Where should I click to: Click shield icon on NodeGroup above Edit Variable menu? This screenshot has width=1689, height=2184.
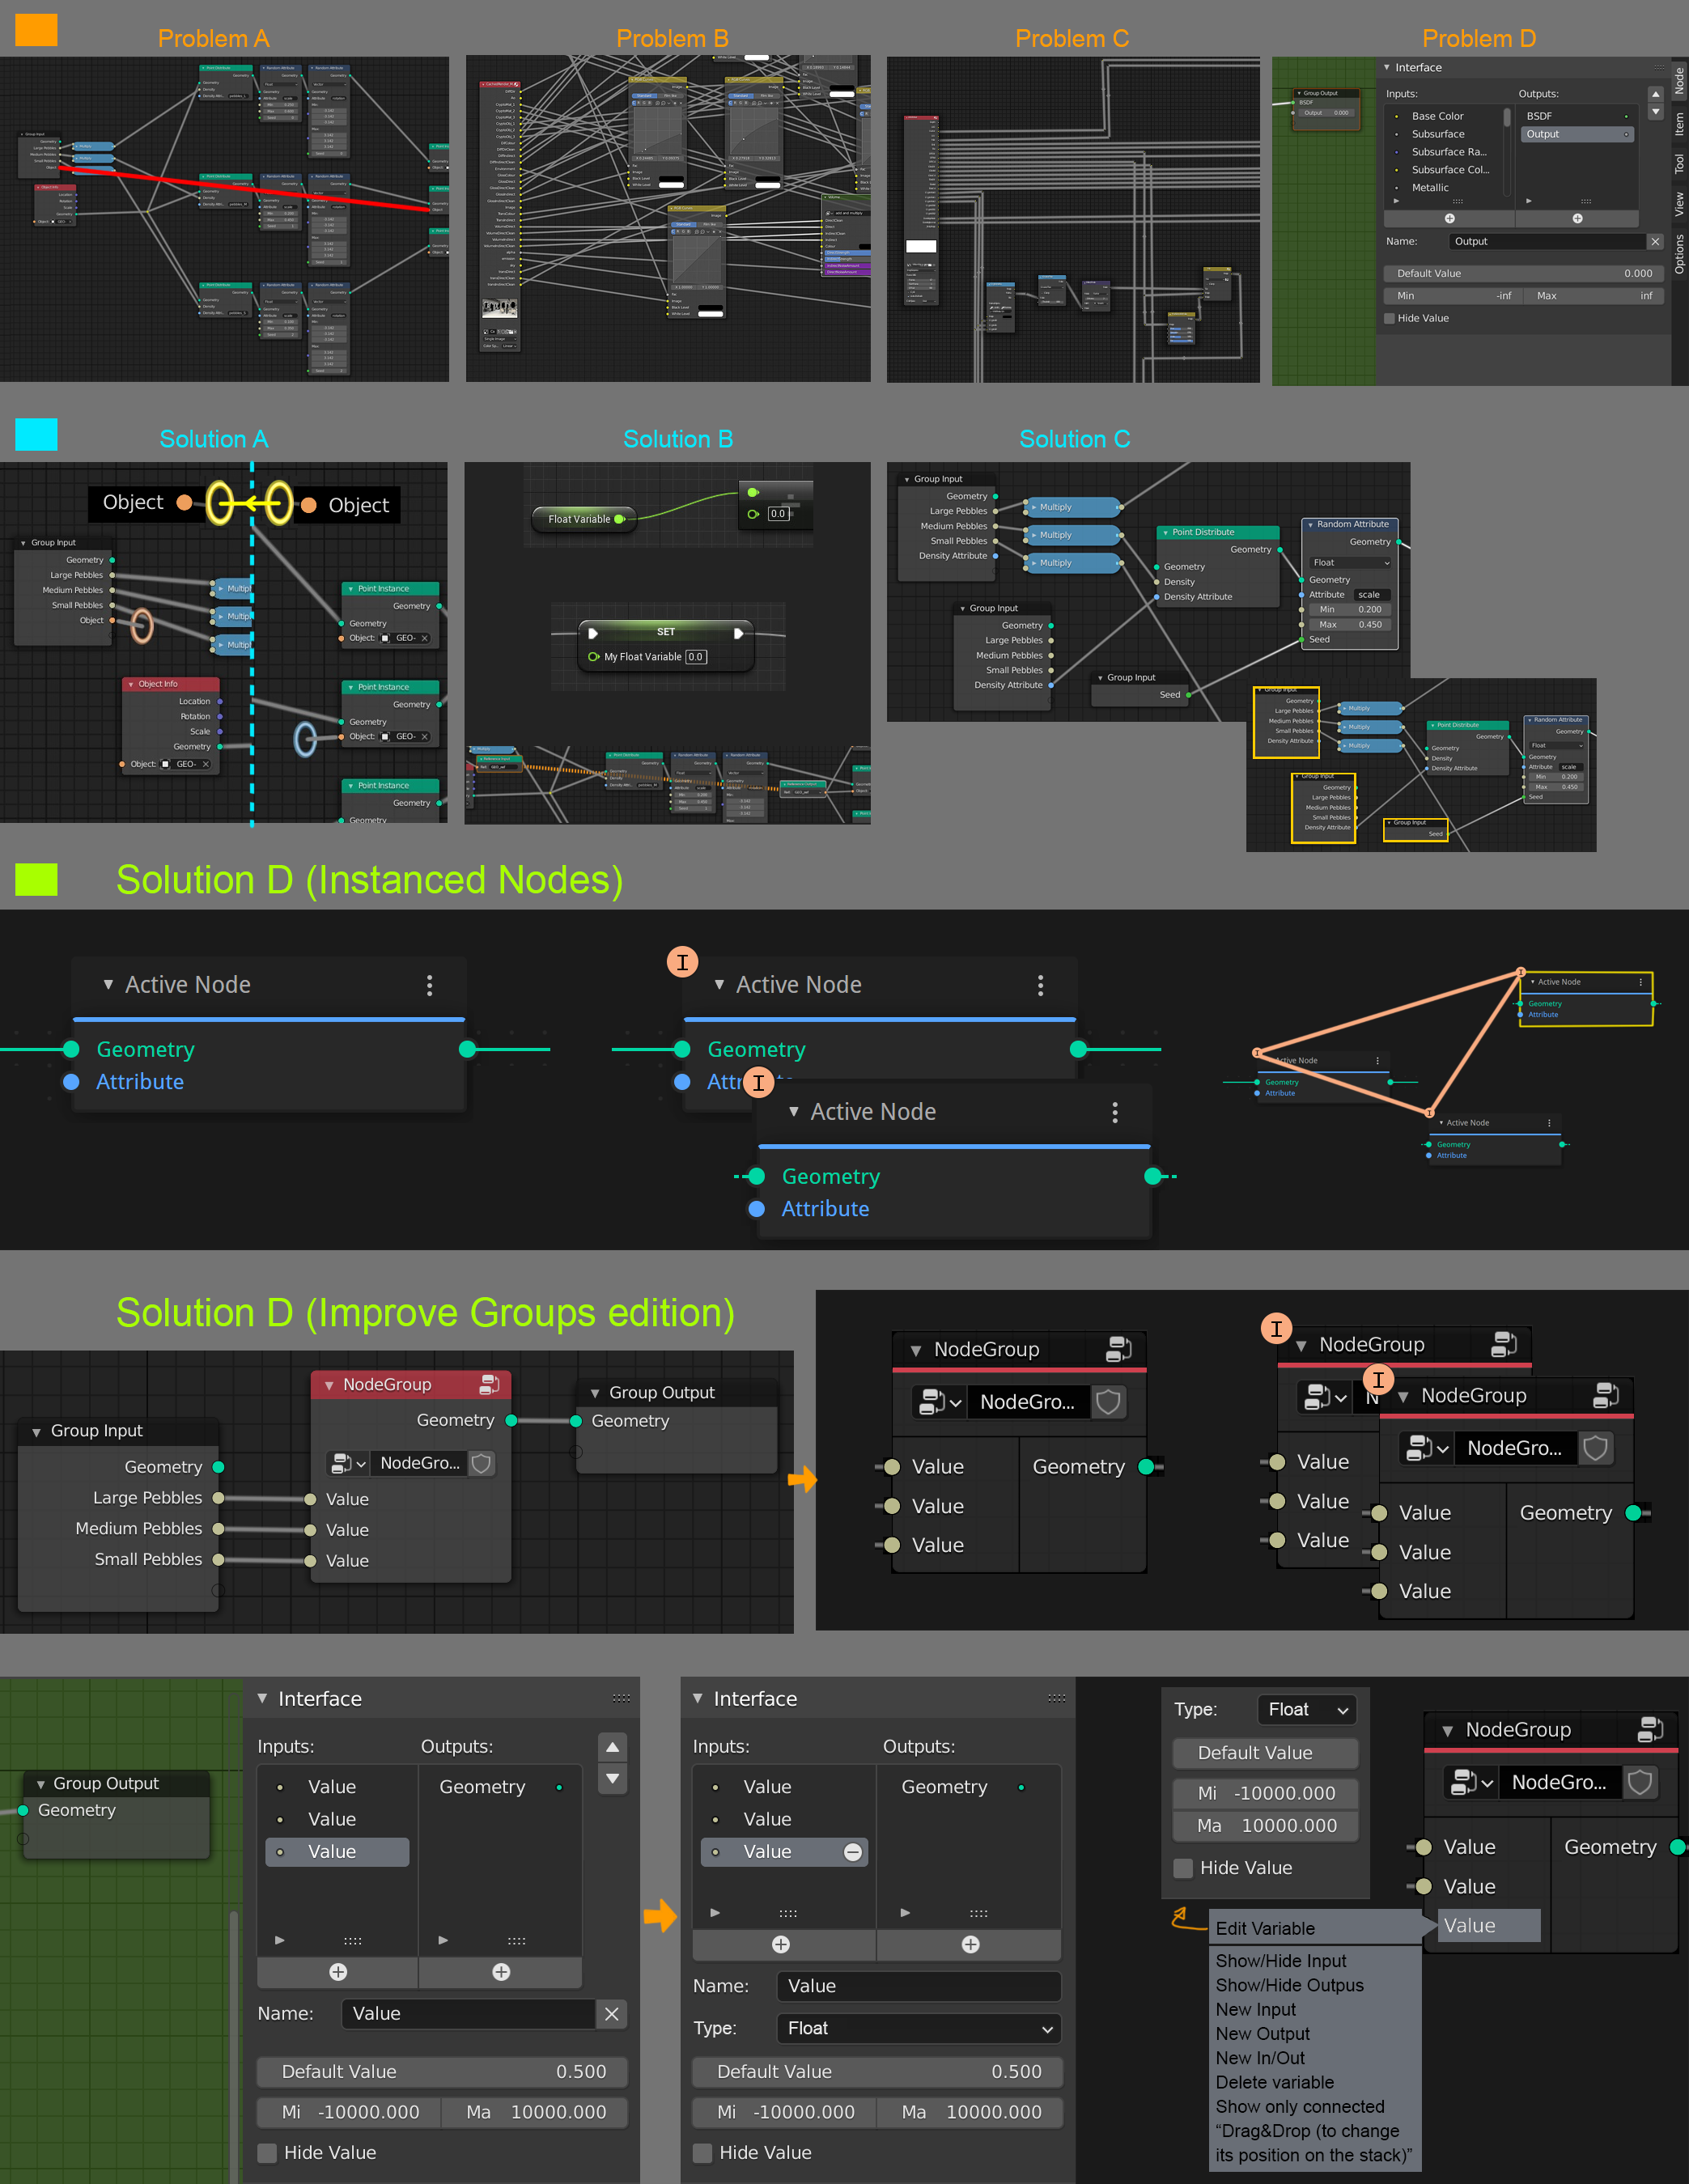click(1640, 1782)
